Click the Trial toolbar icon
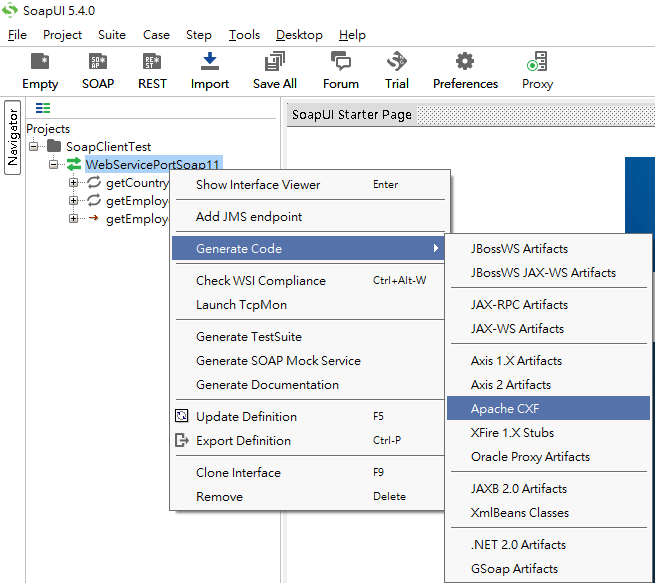 click(x=396, y=61)
